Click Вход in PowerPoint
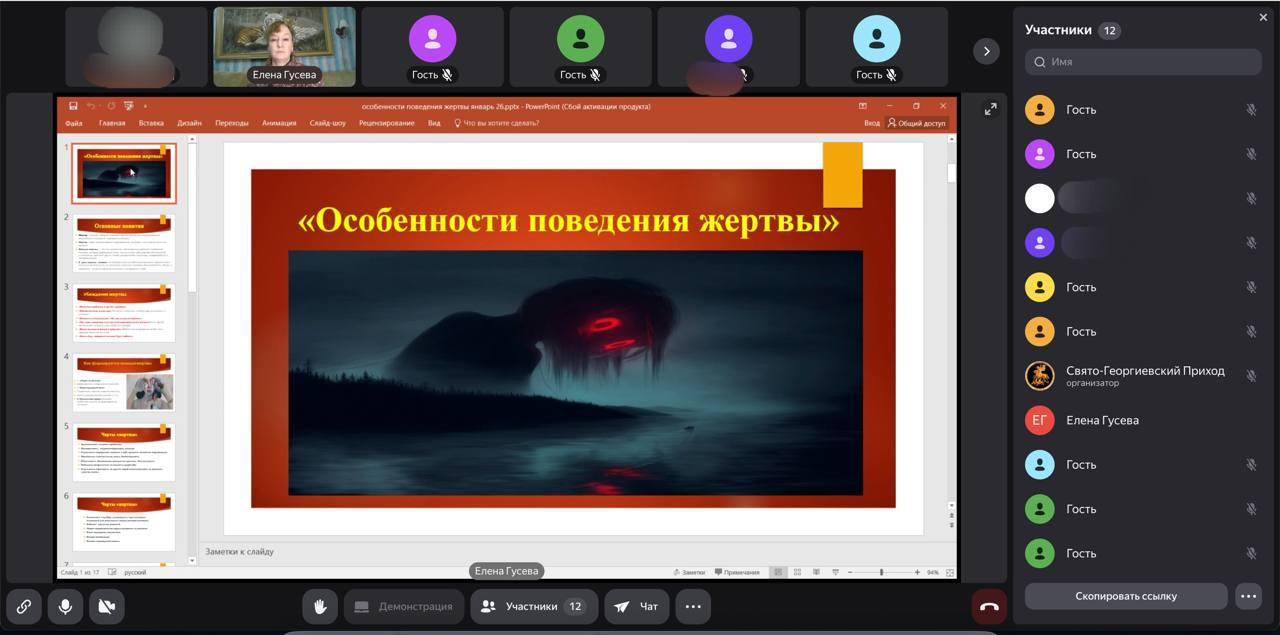Viewport: 1280px width, 635px height. click(872, 123)
